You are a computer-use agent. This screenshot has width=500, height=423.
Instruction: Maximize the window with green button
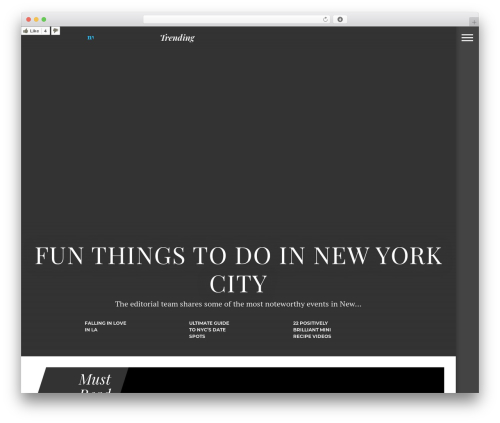coord(44,20)
